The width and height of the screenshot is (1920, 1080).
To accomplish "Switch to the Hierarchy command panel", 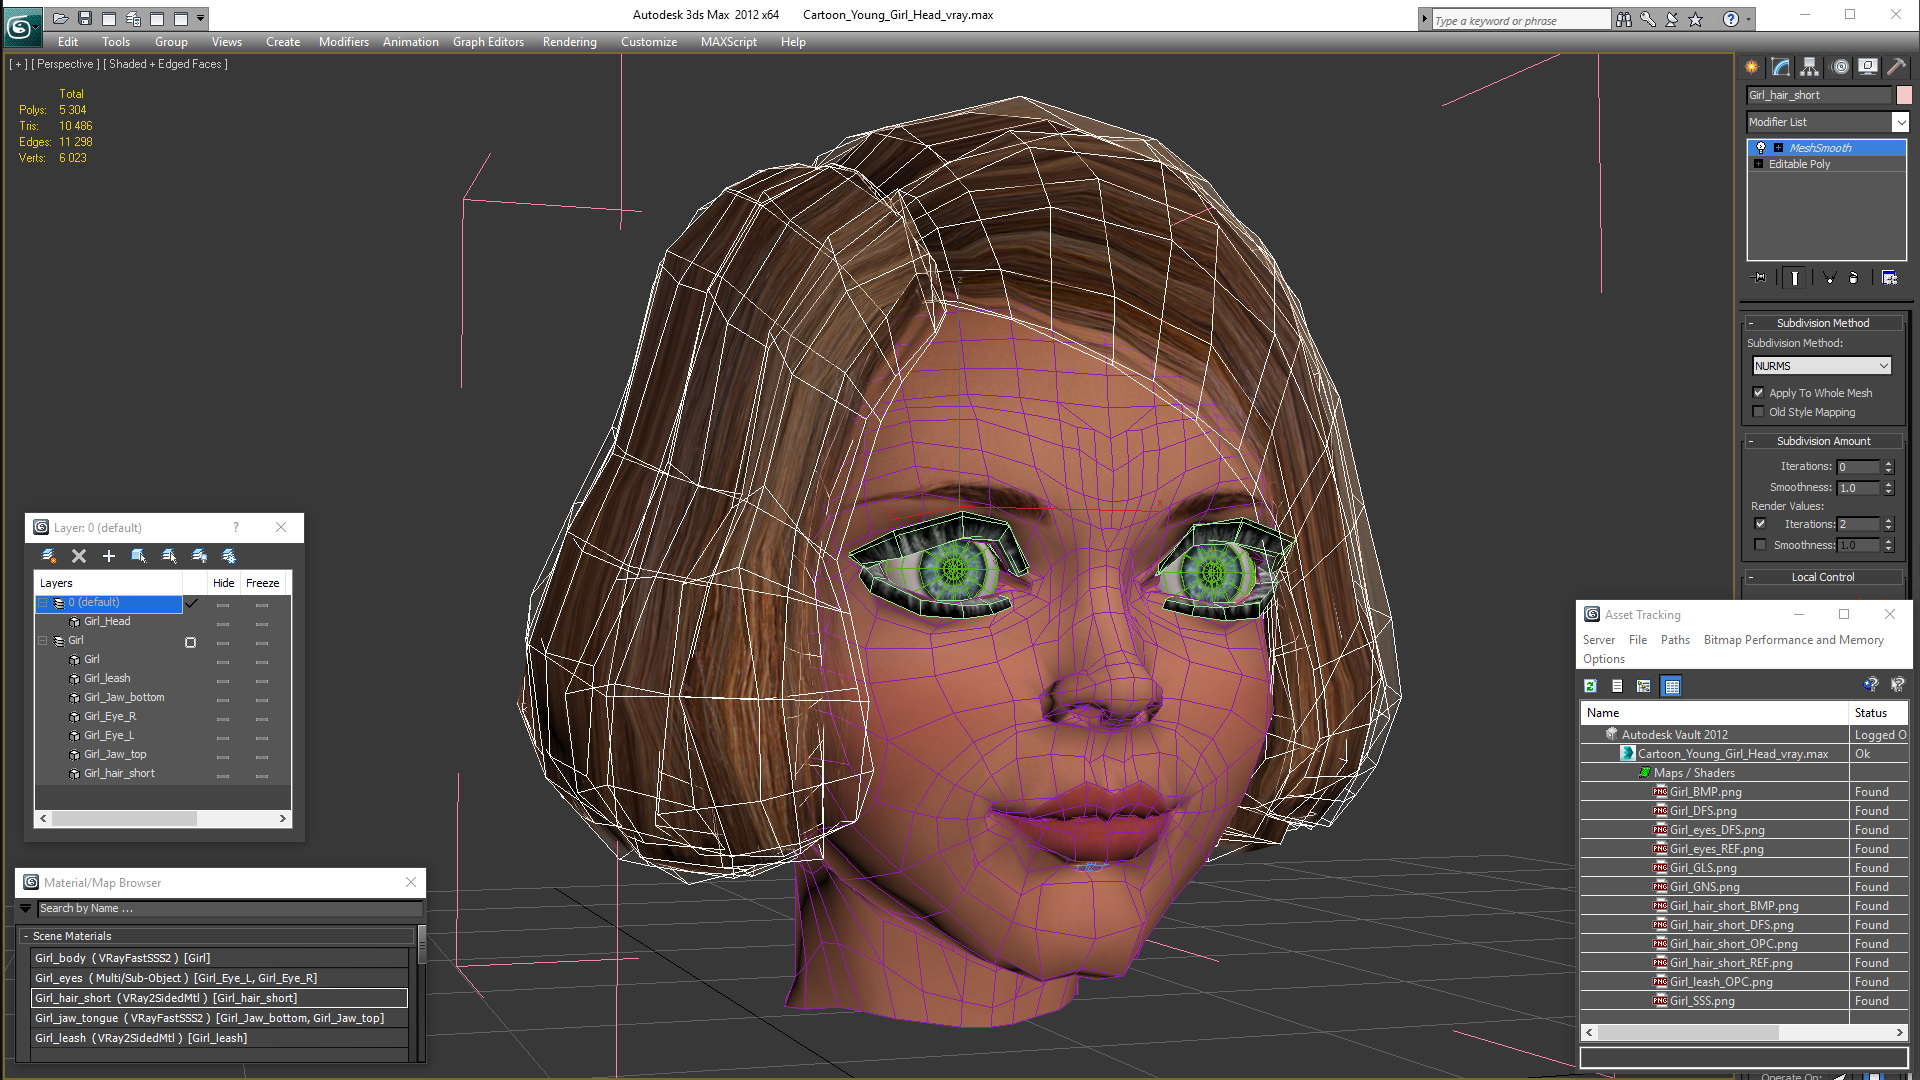I will (1809, 67).
